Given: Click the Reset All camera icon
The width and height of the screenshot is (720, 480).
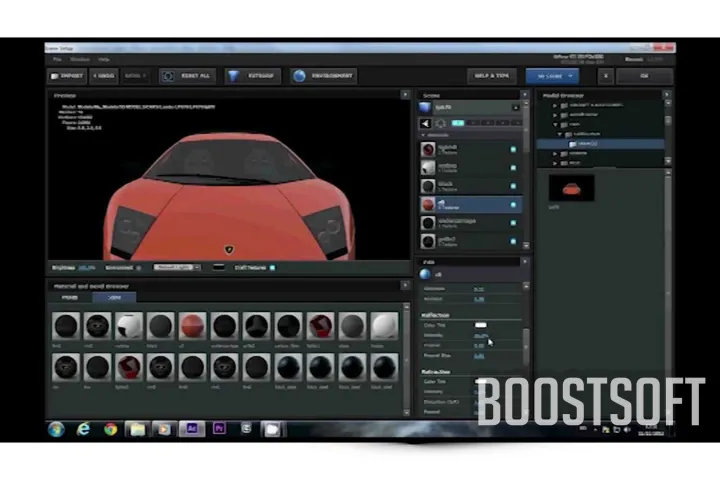Looking at the screenshot, I should coord(167,76).
